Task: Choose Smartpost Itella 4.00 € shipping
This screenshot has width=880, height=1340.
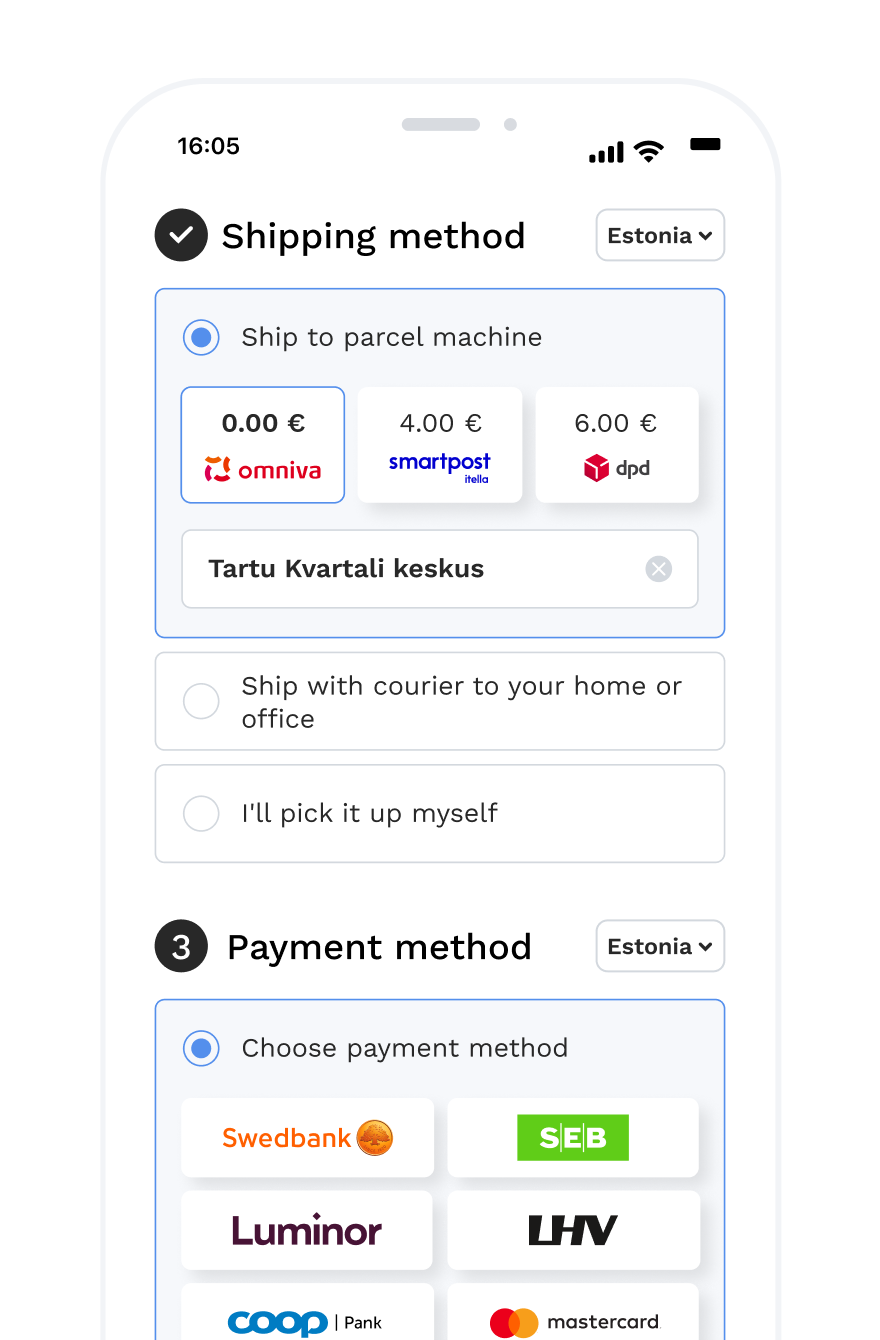Action: point(440,445)
